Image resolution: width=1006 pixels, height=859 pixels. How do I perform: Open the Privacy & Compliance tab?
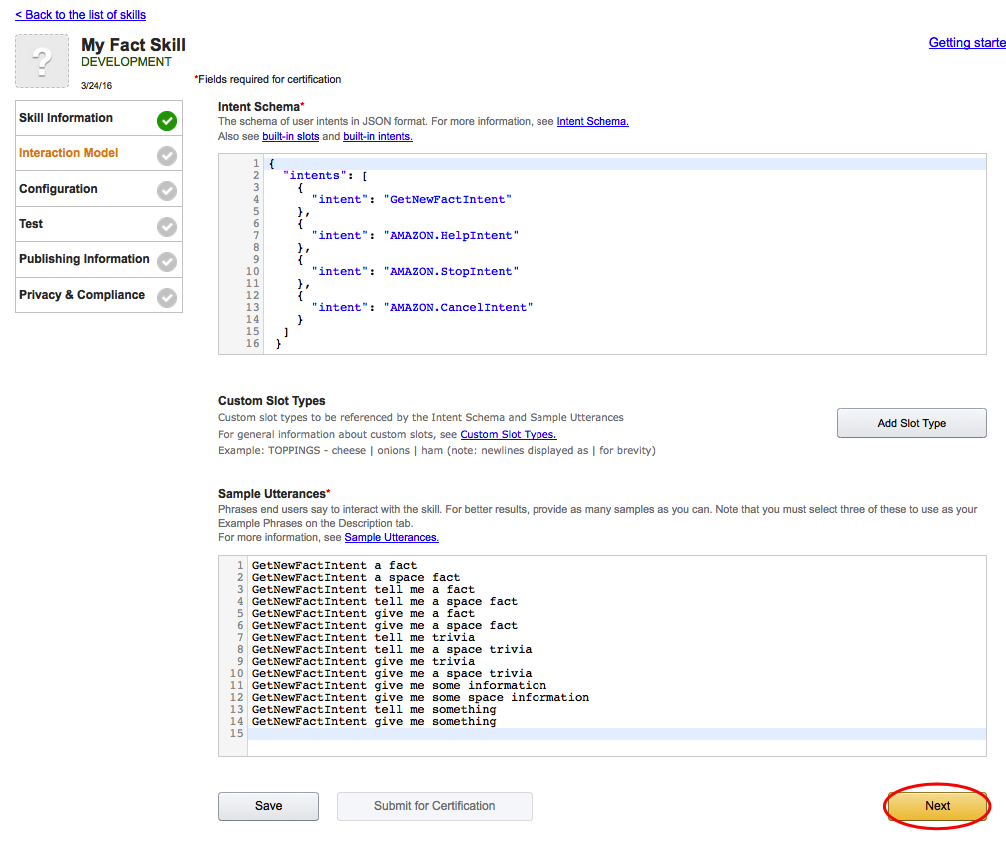(82, 295)
